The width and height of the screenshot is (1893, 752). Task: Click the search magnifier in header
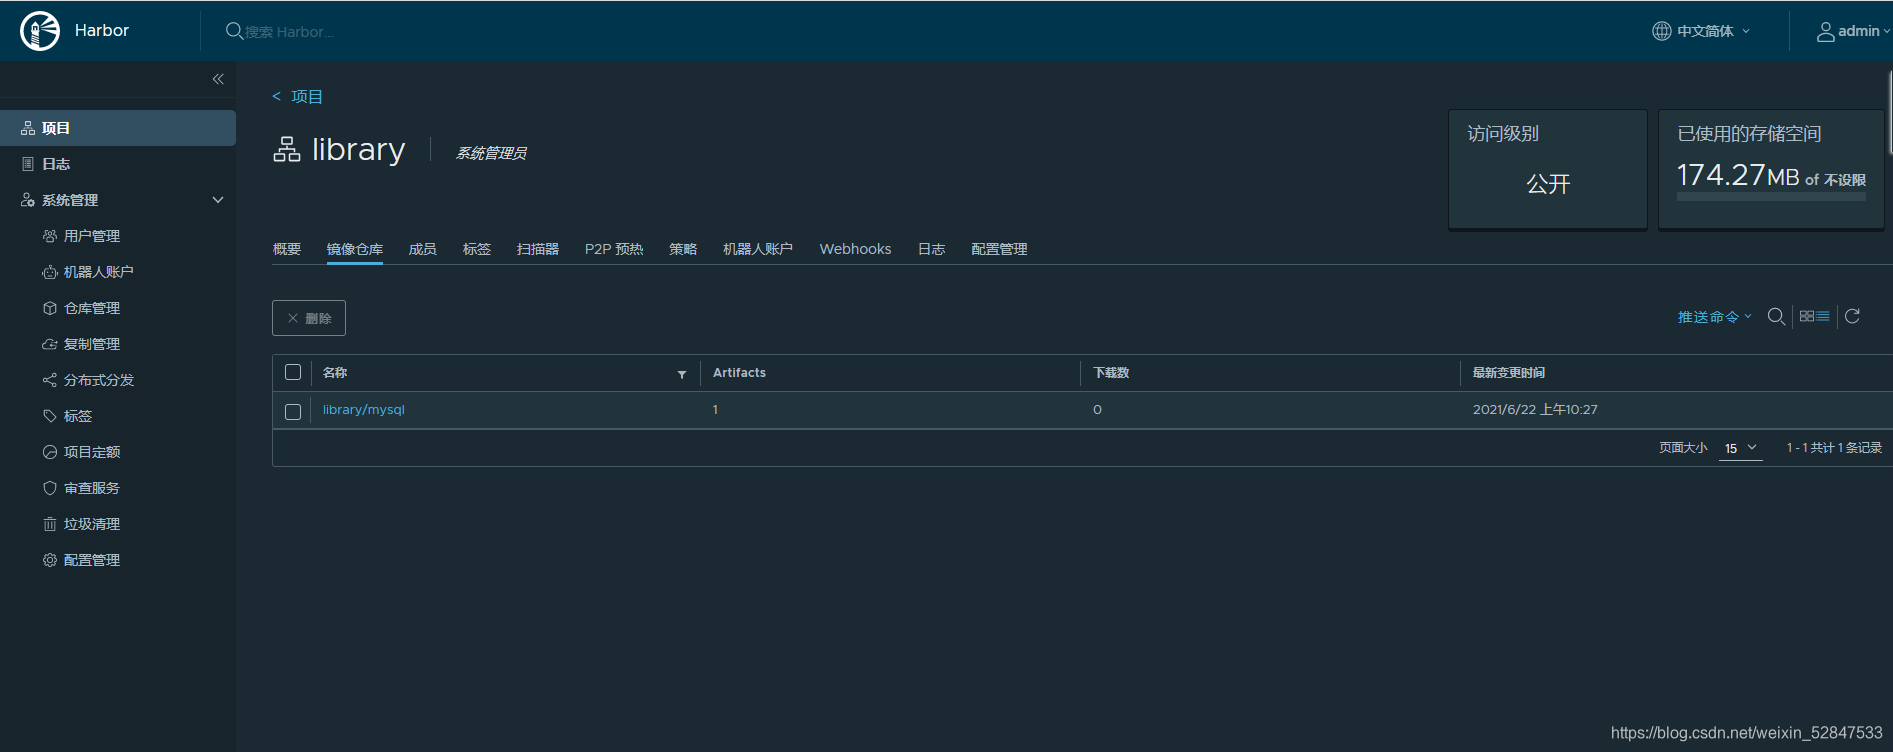coord(234,31)
